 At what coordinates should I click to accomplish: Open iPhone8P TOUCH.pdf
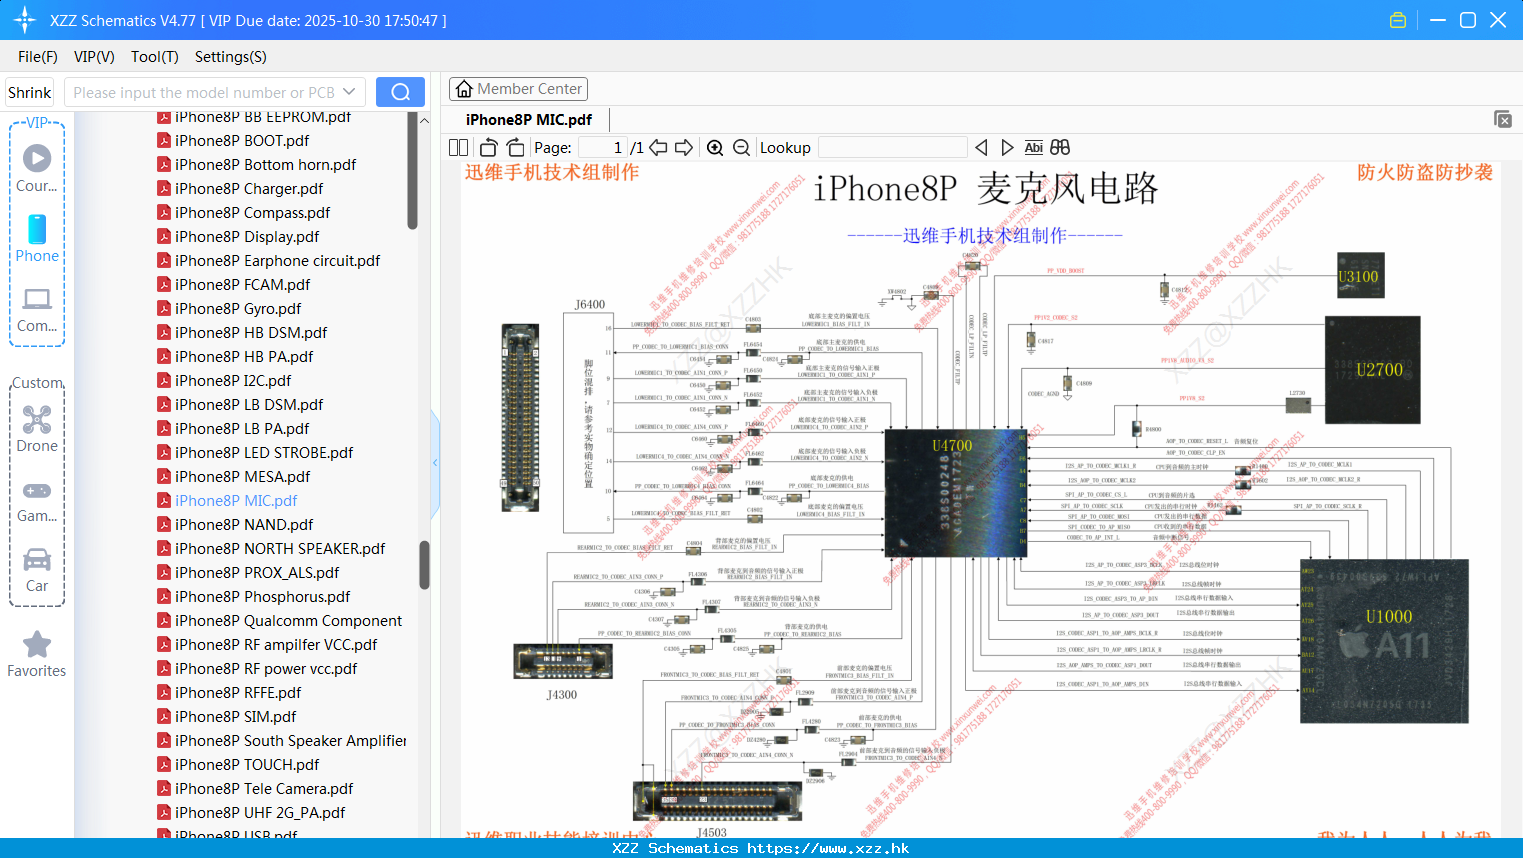247,765
